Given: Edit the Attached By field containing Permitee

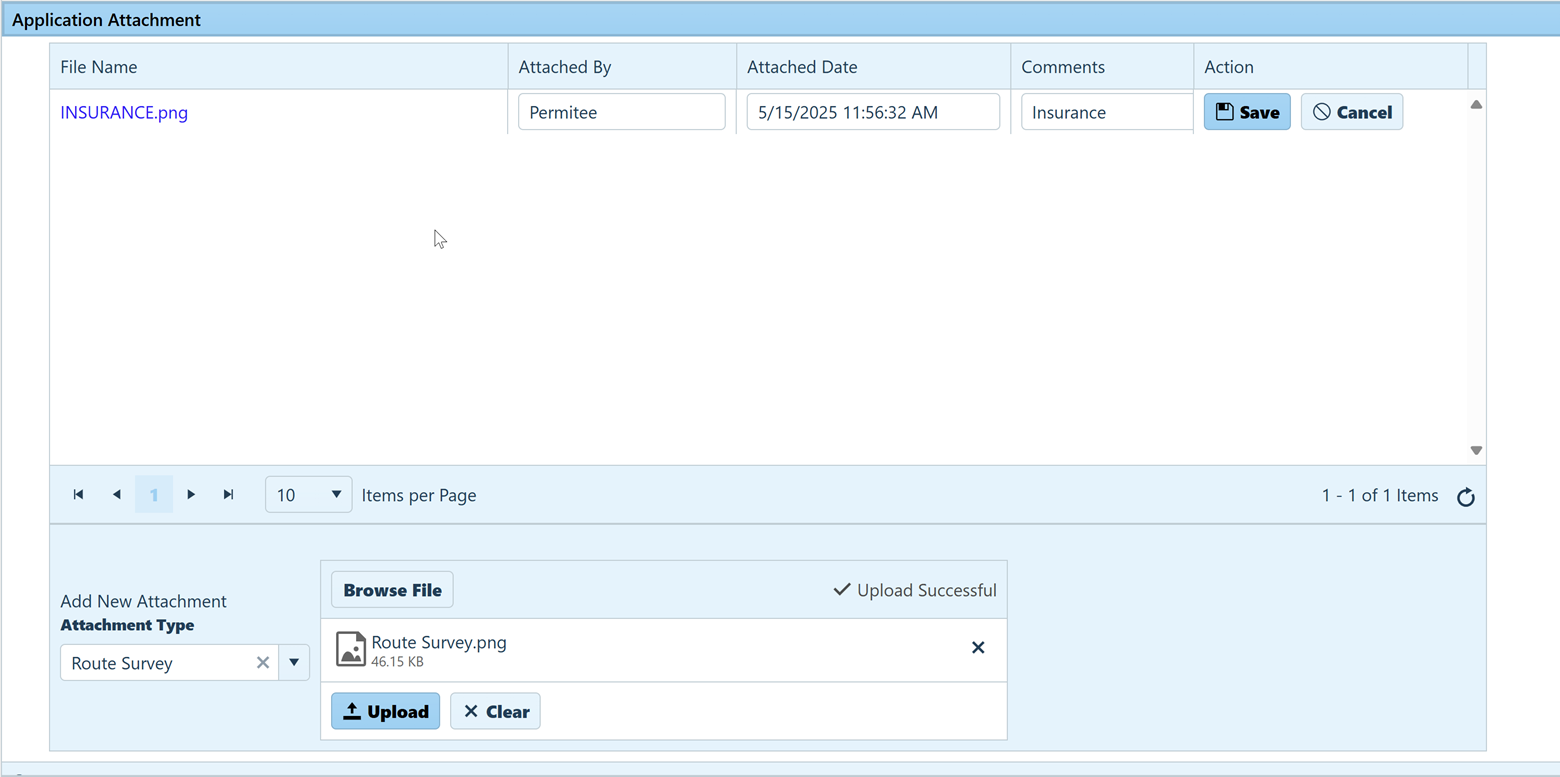Looking at the screenshot, I should click(x=621, y=112).
